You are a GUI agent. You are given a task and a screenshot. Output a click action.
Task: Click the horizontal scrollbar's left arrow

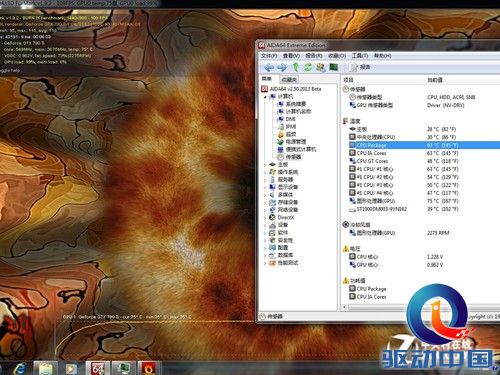click(345, 307)
